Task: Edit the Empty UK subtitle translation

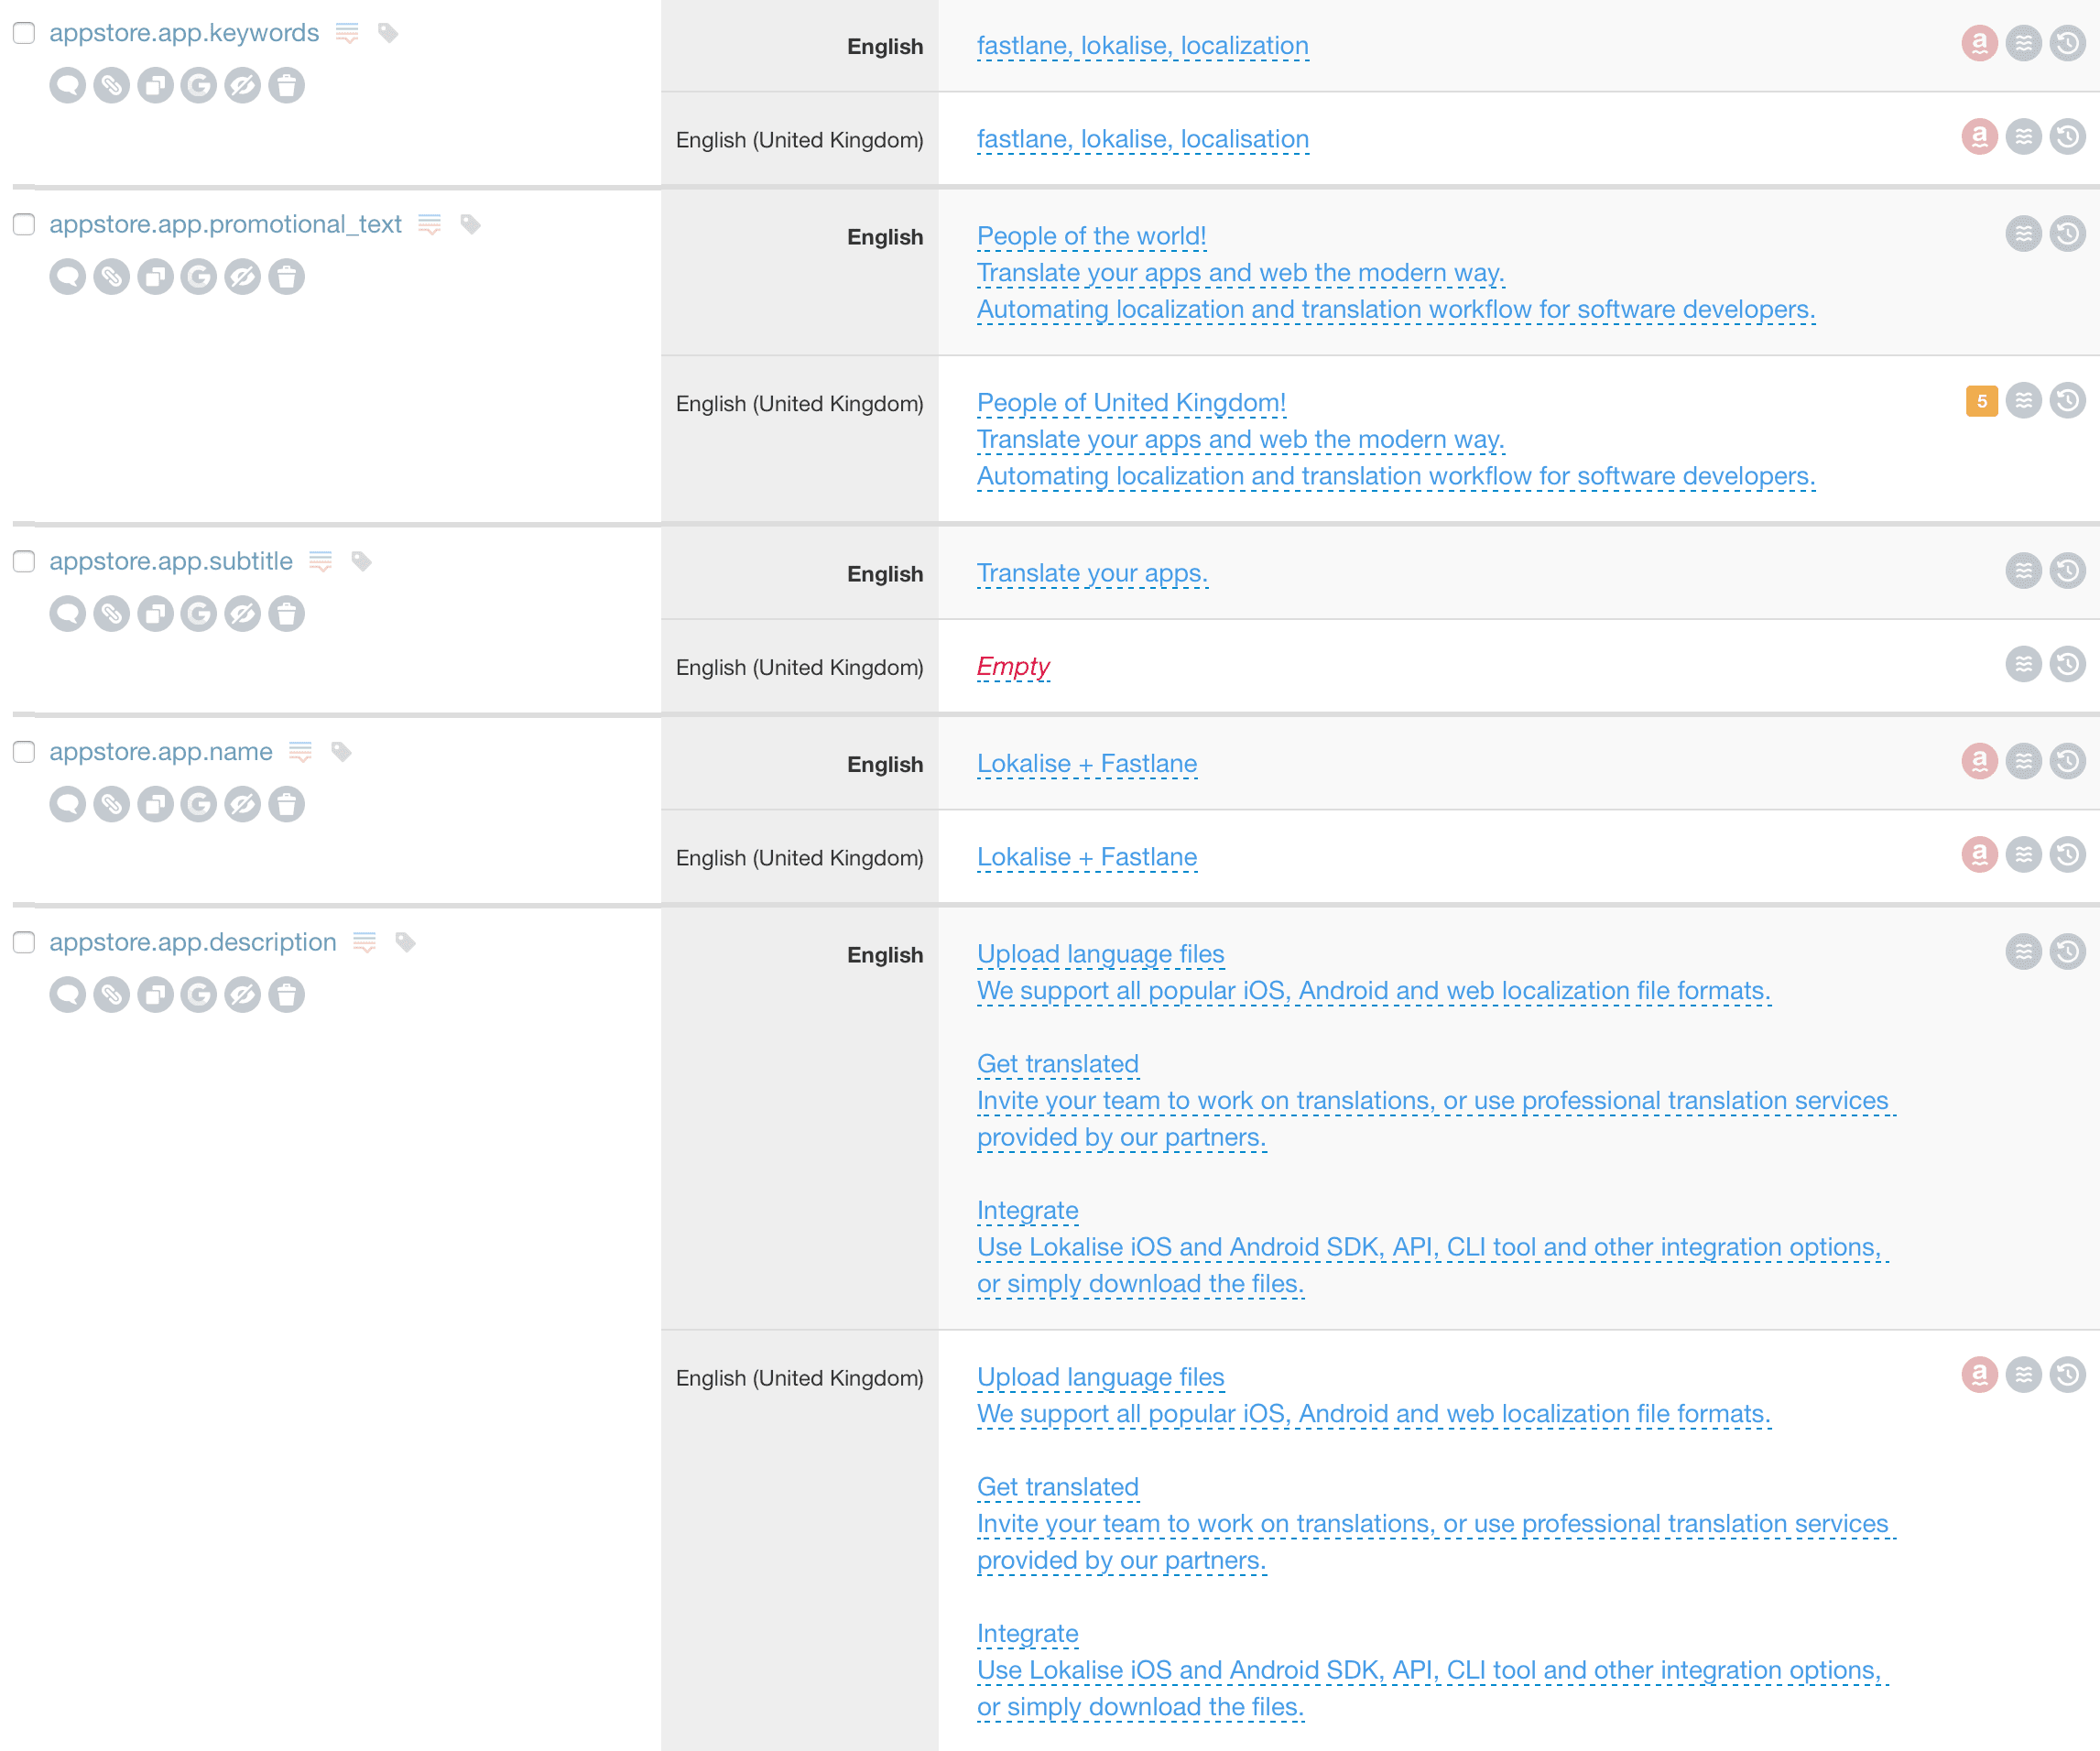Action: pyautogui.click(x=1013, y=667)
